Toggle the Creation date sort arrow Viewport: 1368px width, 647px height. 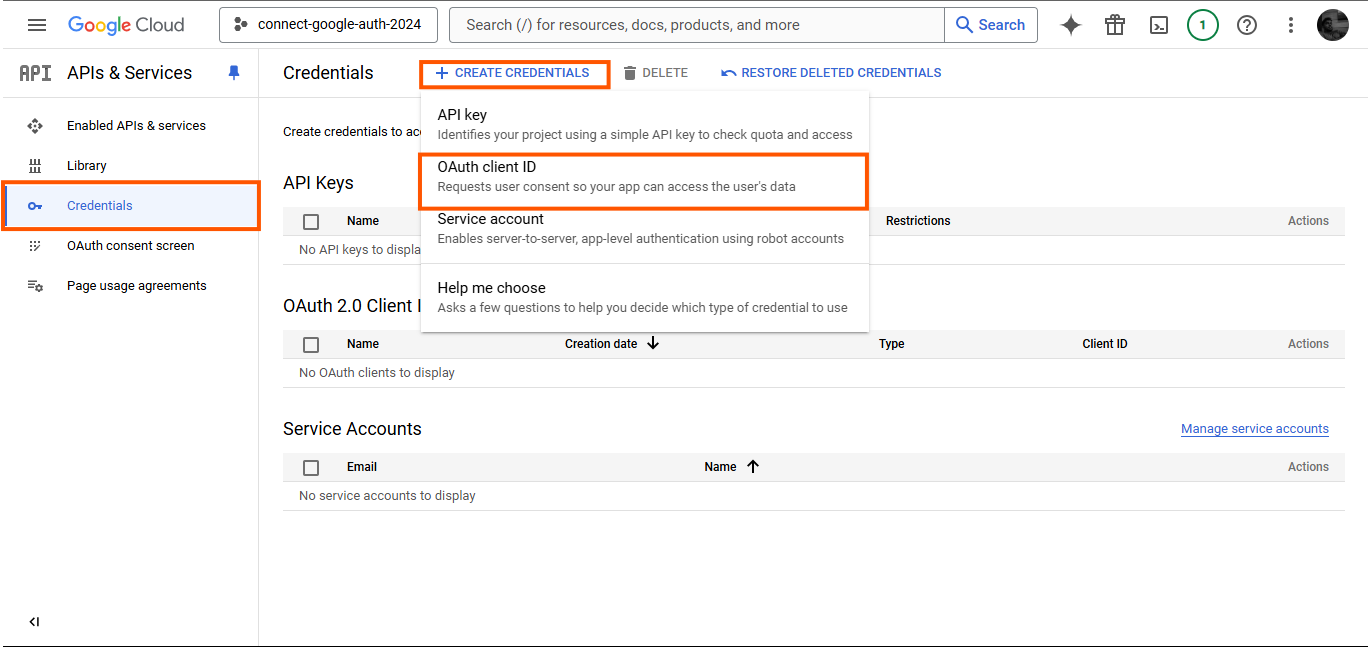(x=653, y=343)
